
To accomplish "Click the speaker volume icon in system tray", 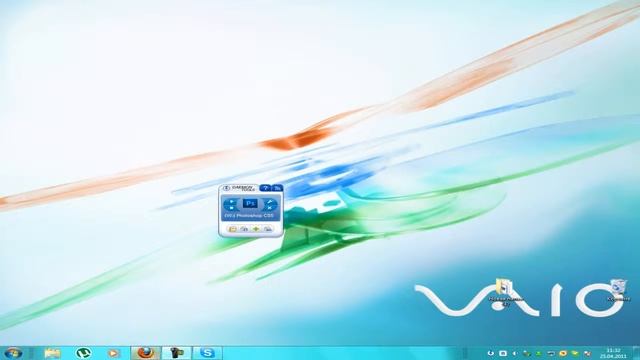I will (515, 353).
